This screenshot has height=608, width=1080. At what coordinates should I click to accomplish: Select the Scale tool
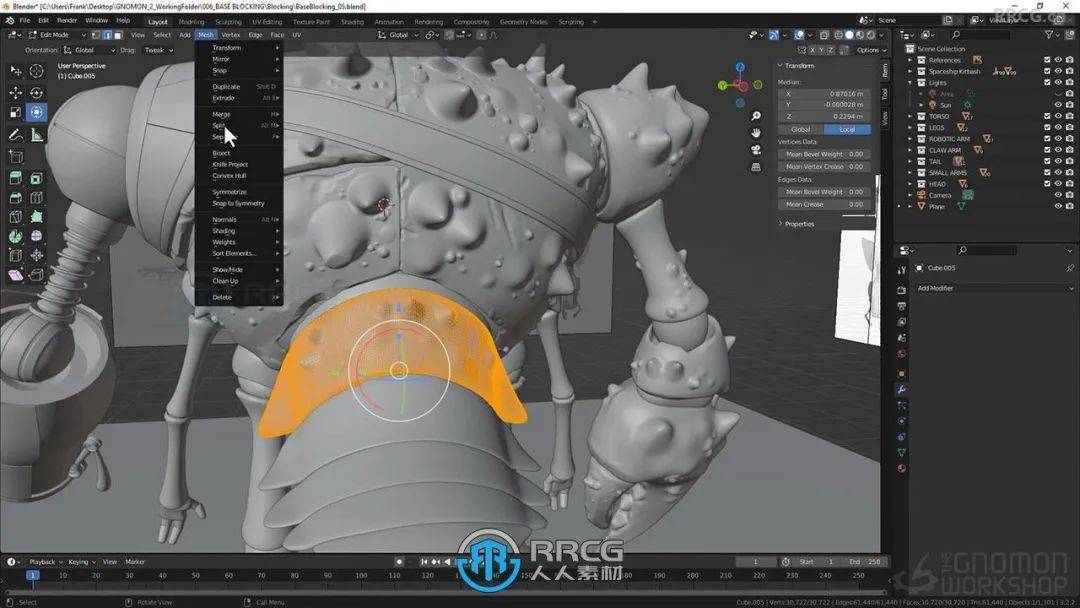click(x=14, y=111)
